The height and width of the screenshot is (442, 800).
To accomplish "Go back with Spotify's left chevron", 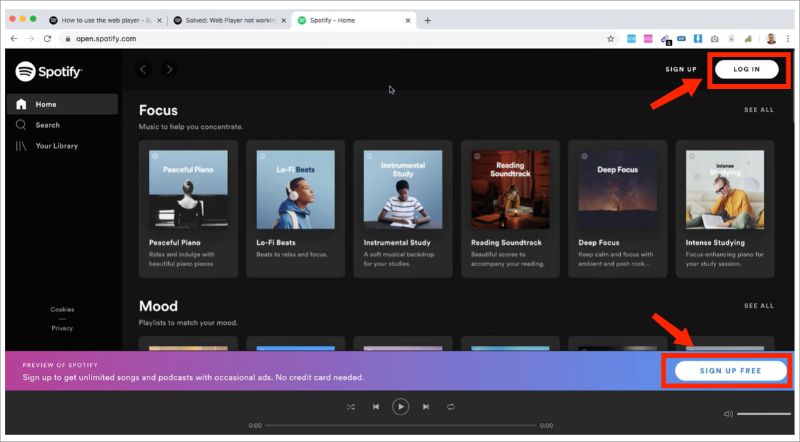I will (143, 69).
